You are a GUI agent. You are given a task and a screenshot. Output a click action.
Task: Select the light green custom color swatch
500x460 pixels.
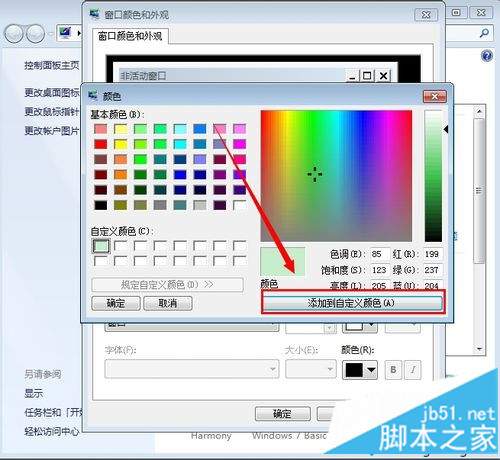click(101, 246)
